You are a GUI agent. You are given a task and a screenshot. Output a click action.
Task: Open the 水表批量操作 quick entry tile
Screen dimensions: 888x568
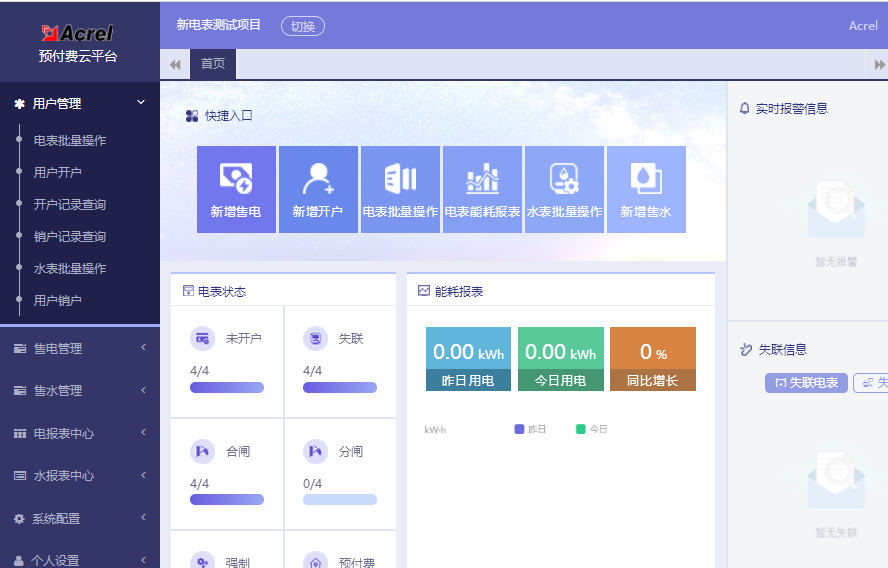(564, 180)
